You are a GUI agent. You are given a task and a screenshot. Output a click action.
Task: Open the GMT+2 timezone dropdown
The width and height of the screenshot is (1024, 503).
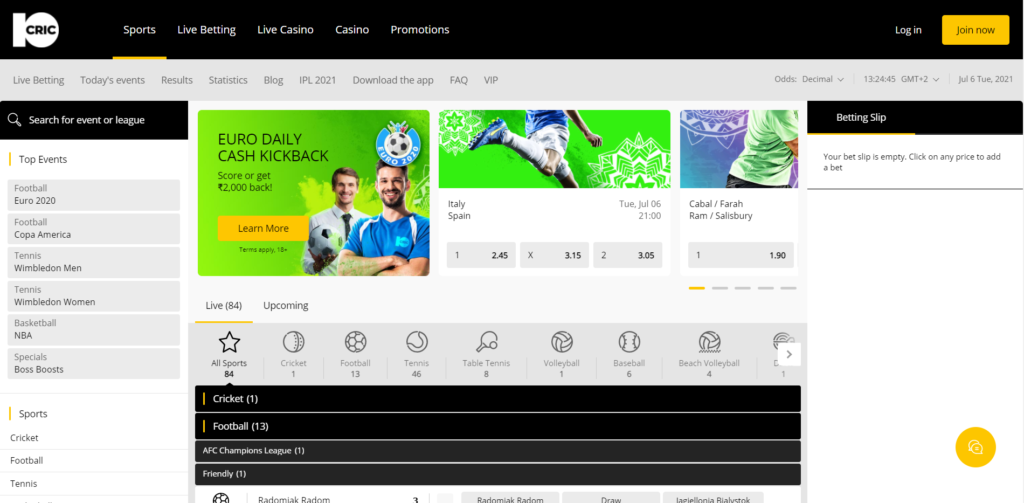[920, 79]
